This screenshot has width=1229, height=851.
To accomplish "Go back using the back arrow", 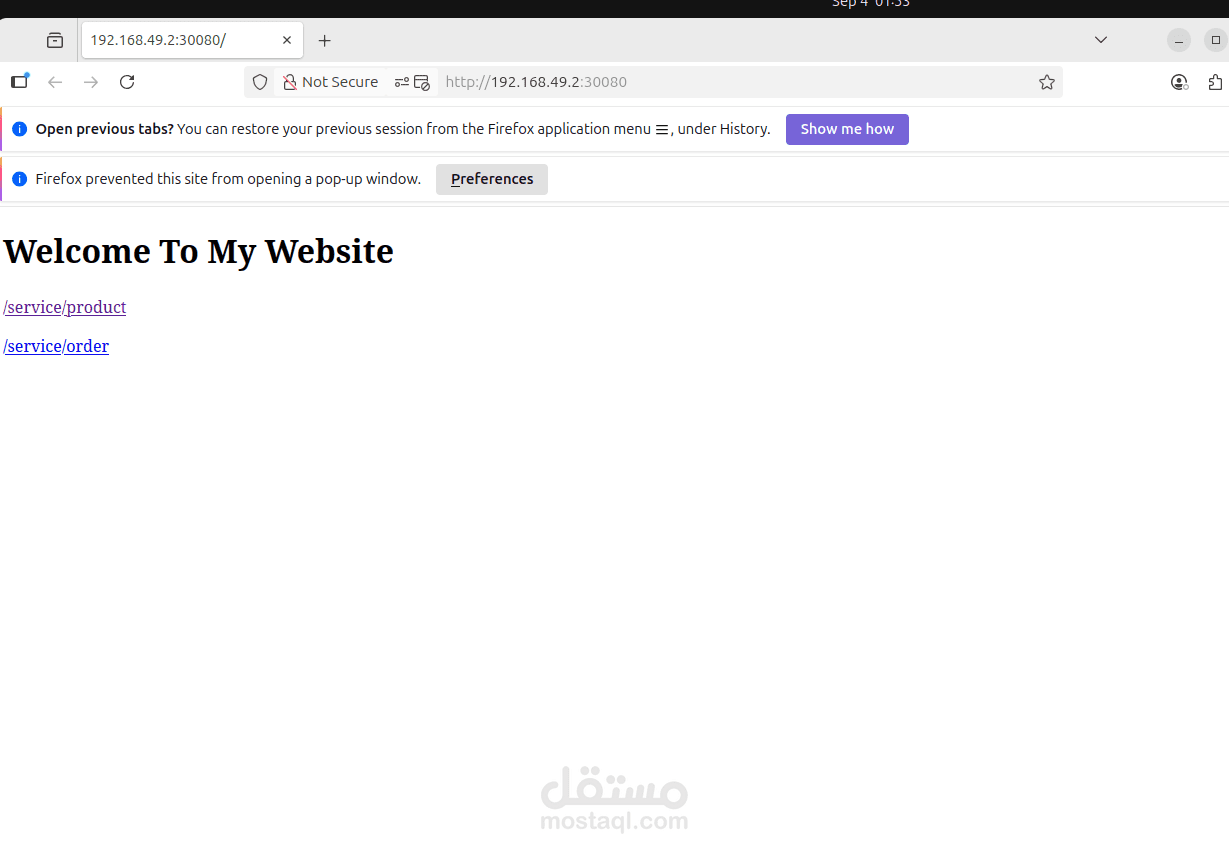I will click(55, 82).
